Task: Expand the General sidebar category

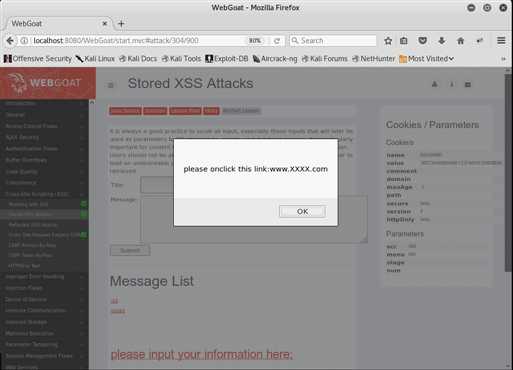Action: pyautogui.click(x=44, y=115)
